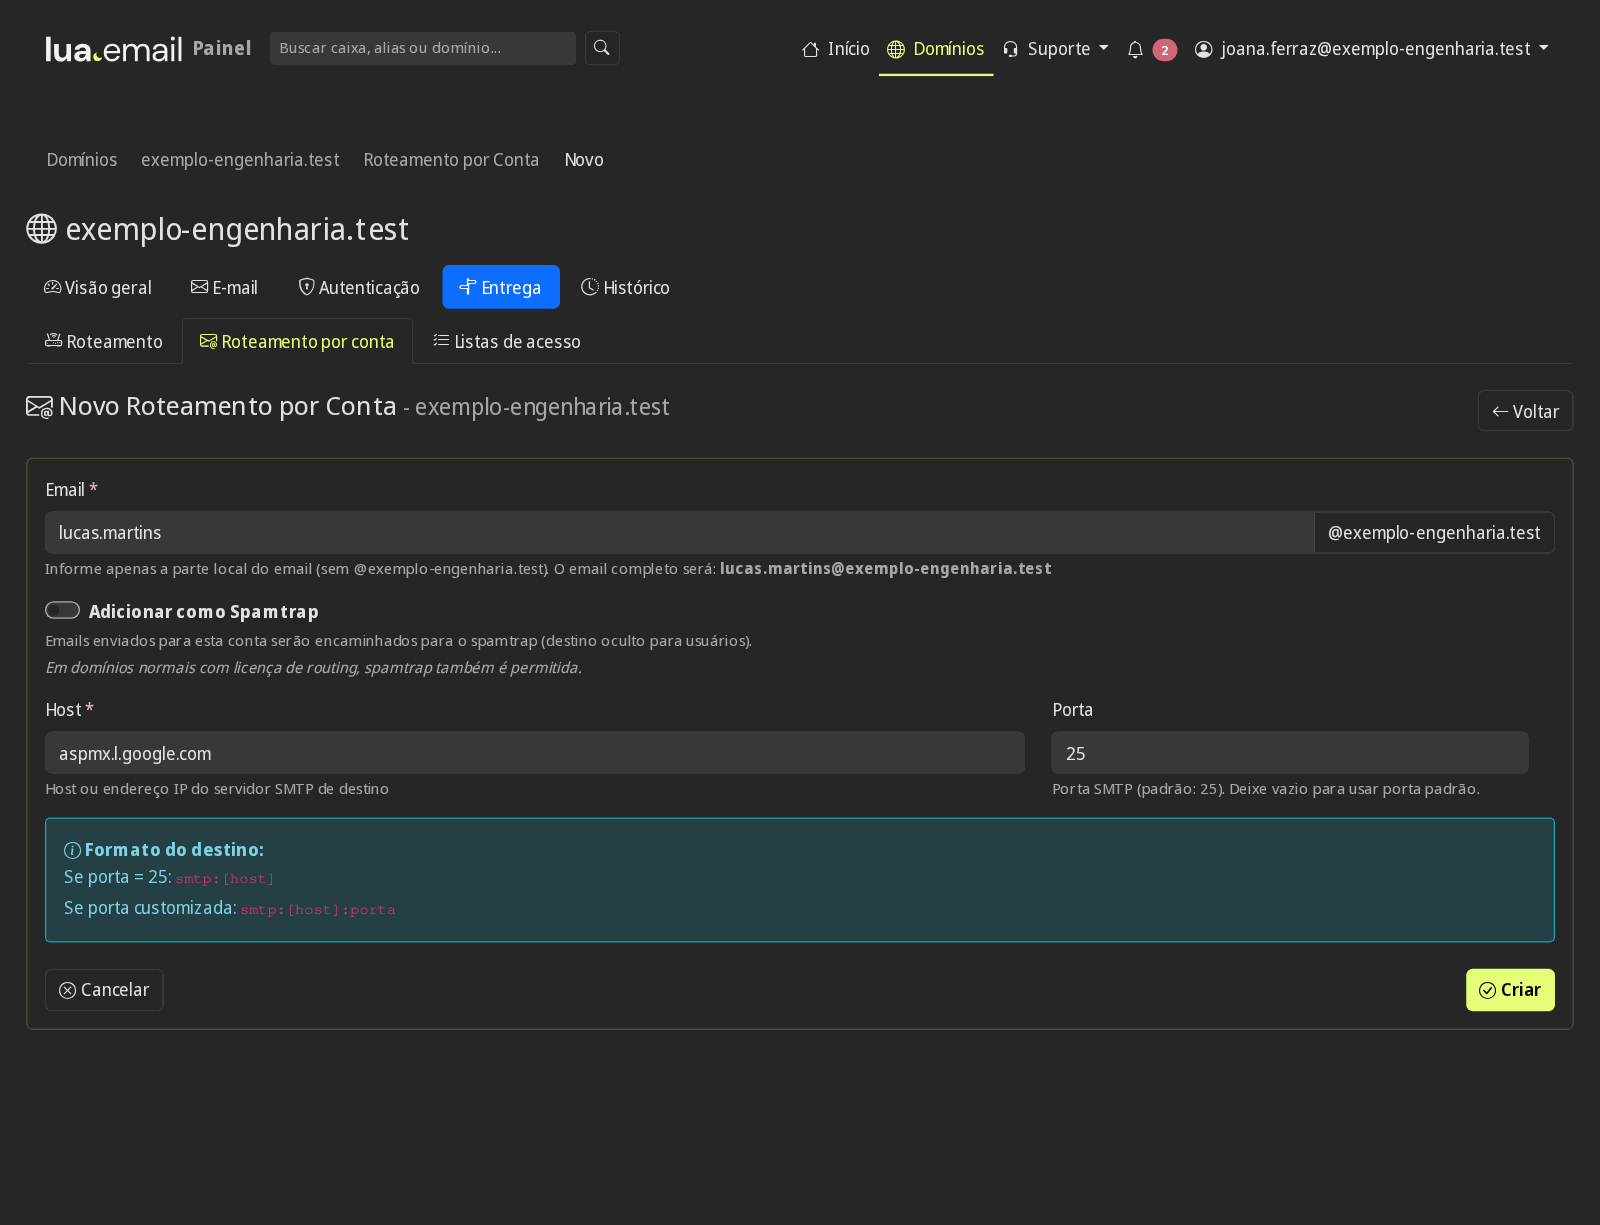Image resolution: width=1600 pixels, height=1225 pixels.
Task: Open the notifications bell
Action: coord(1135,49)
